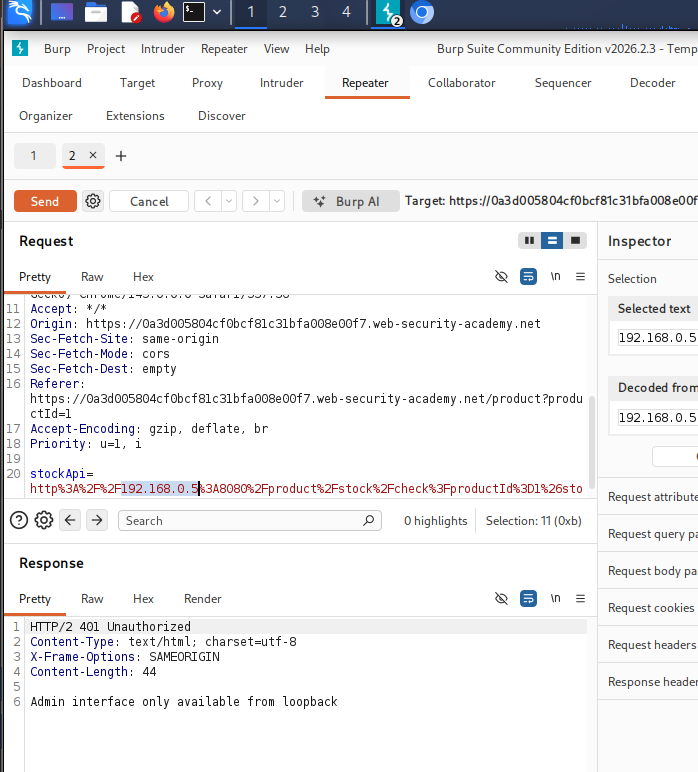
Task: Expand the back history dropdown
Action: click(x=229, y=201)
